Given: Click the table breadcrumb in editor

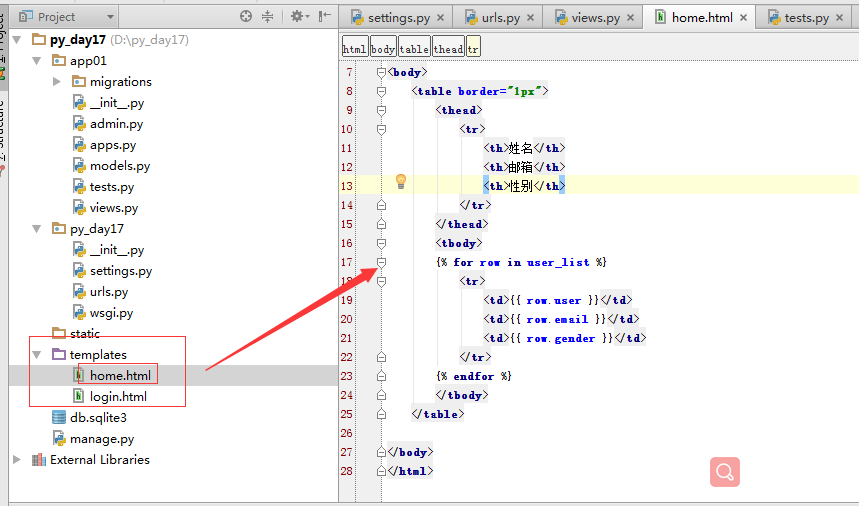Looking at the screenshot, I should tap(414, 48).
